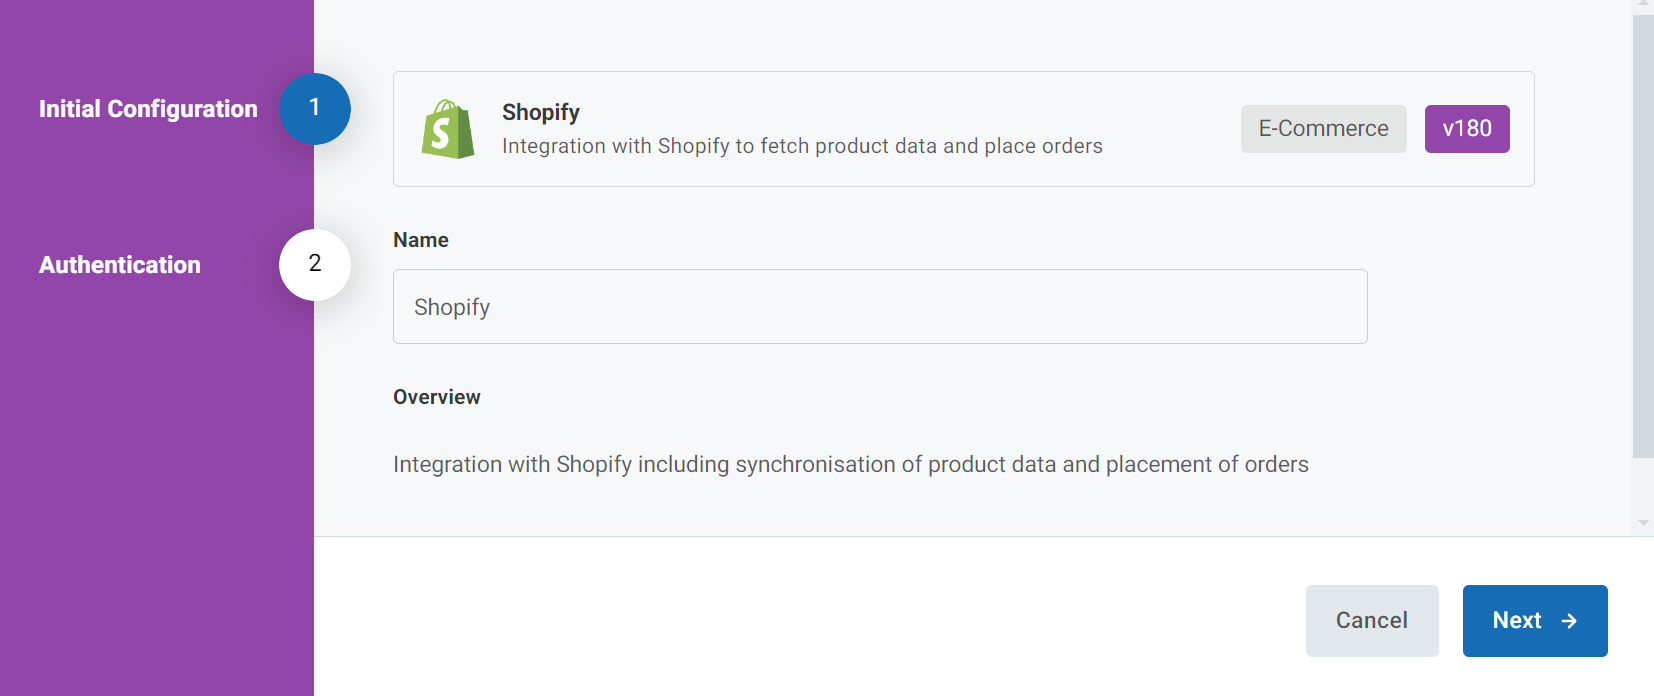
Task: Click the scrollbar down arrow
Action: pos(1643,523)
